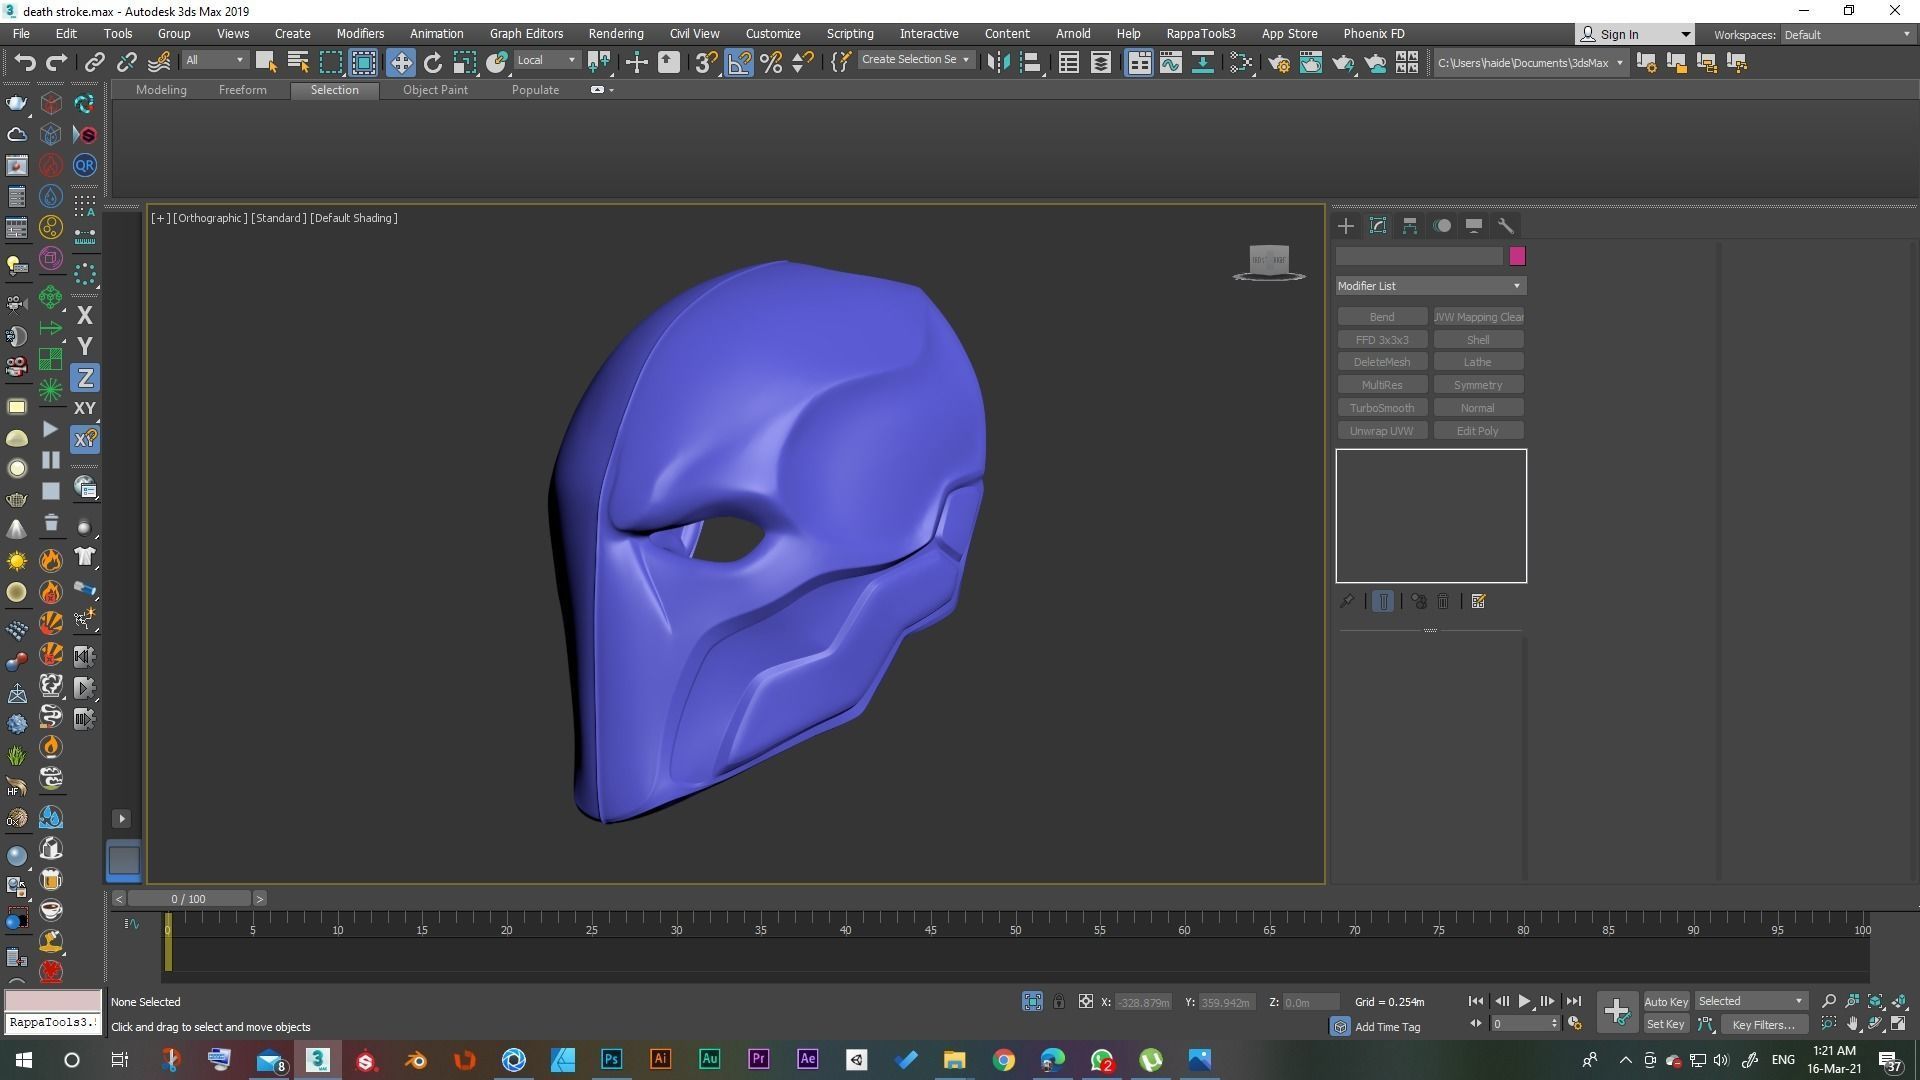Toggle the Spinner Snap button

coord(803,63)
